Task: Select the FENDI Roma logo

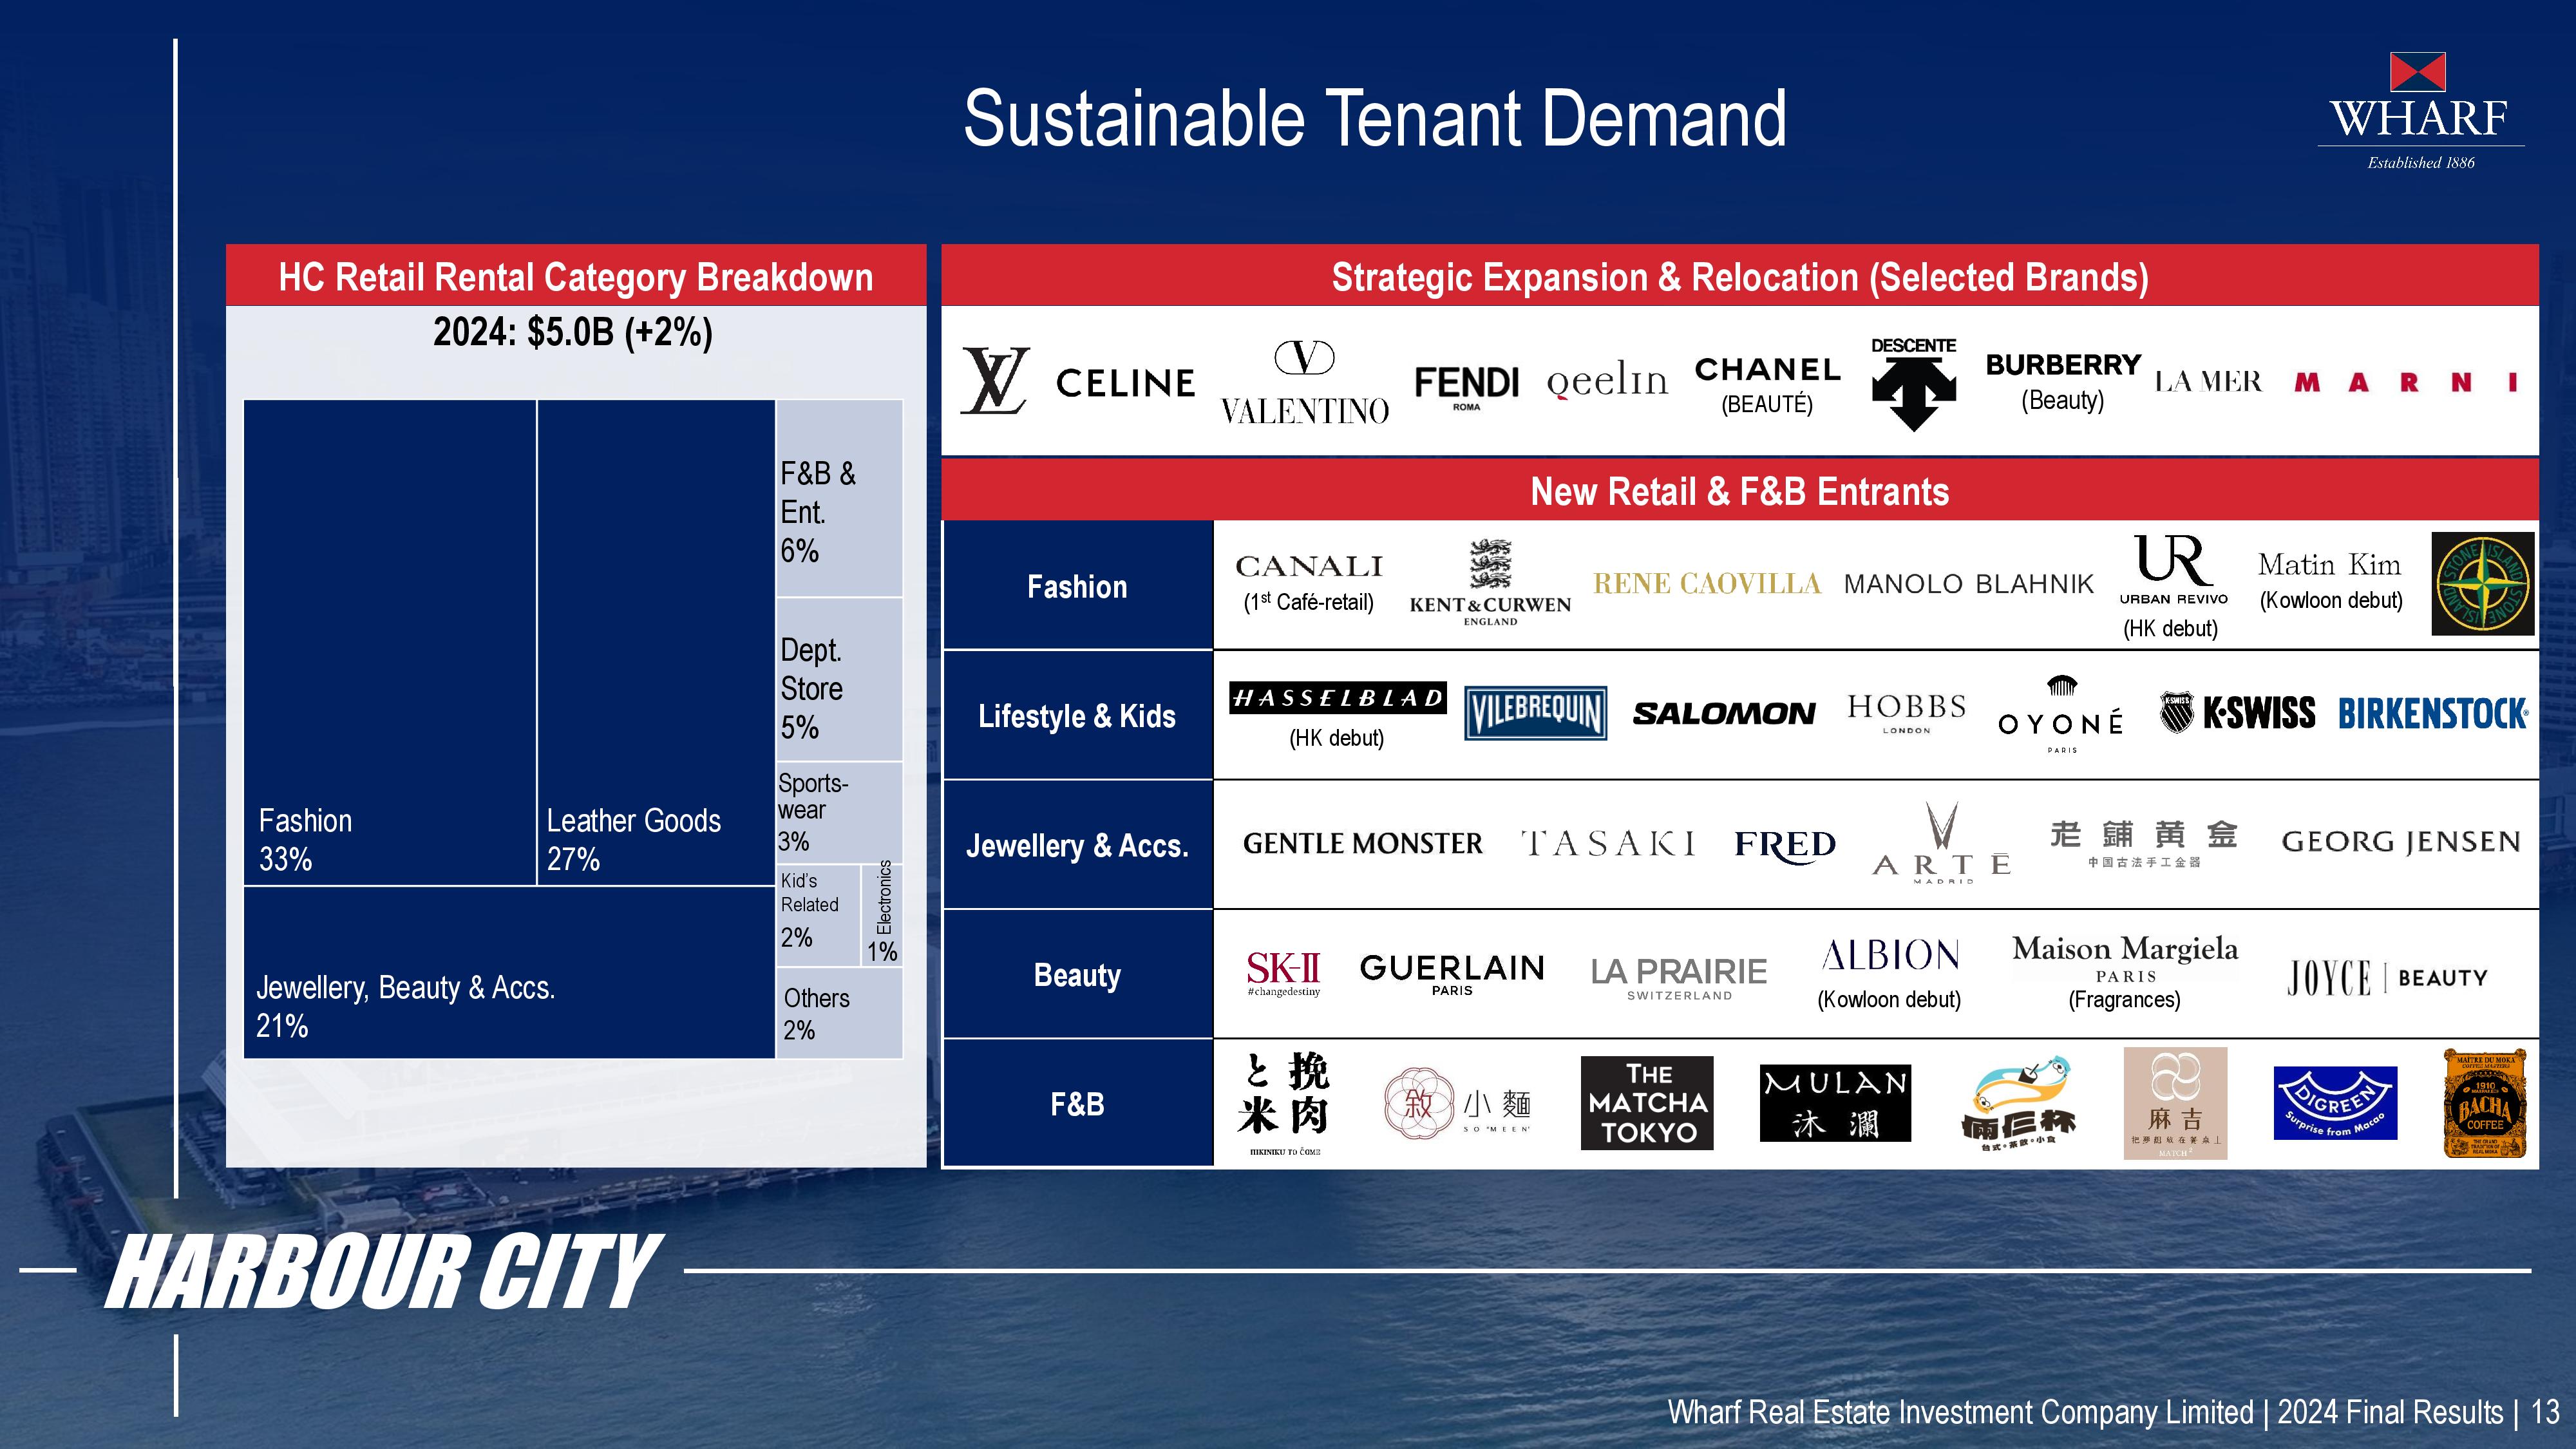Action: coord(1467,387)
